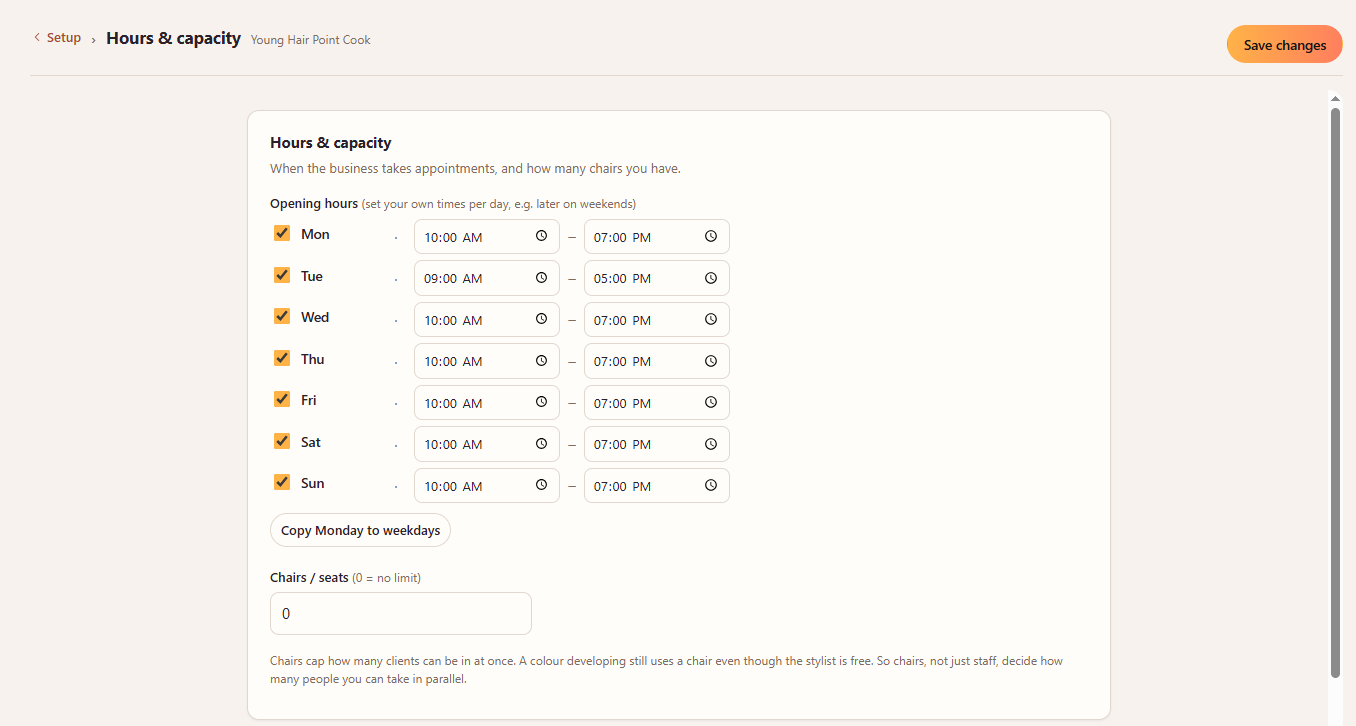Click the Wednesday 10:00 AM opening time field
This screenshot has width=1356, height=726.
(x=486, y=320)
